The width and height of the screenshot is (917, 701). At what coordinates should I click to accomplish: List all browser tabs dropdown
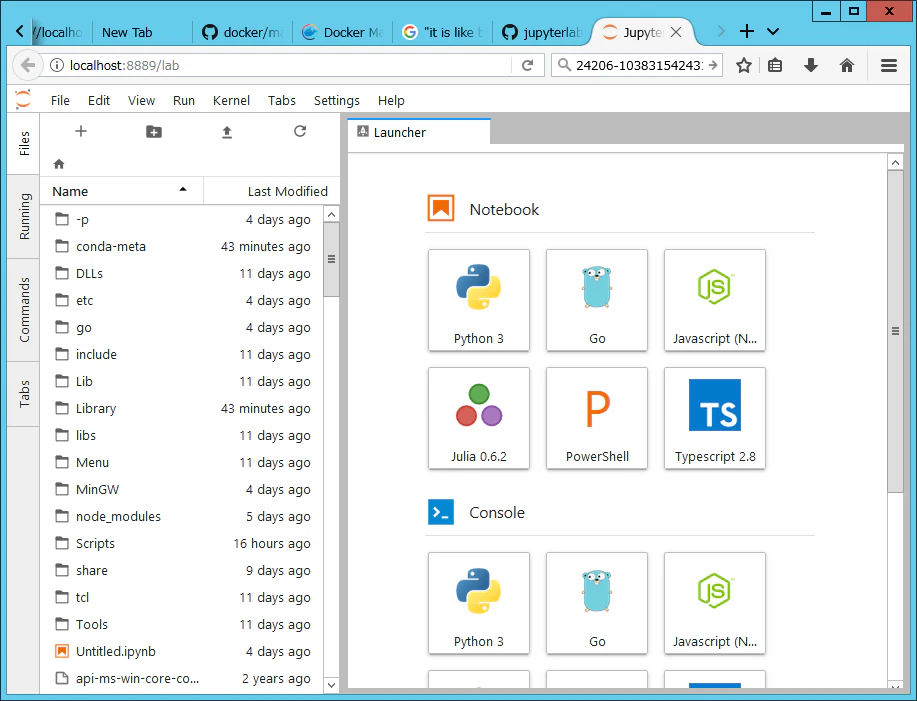773,32
